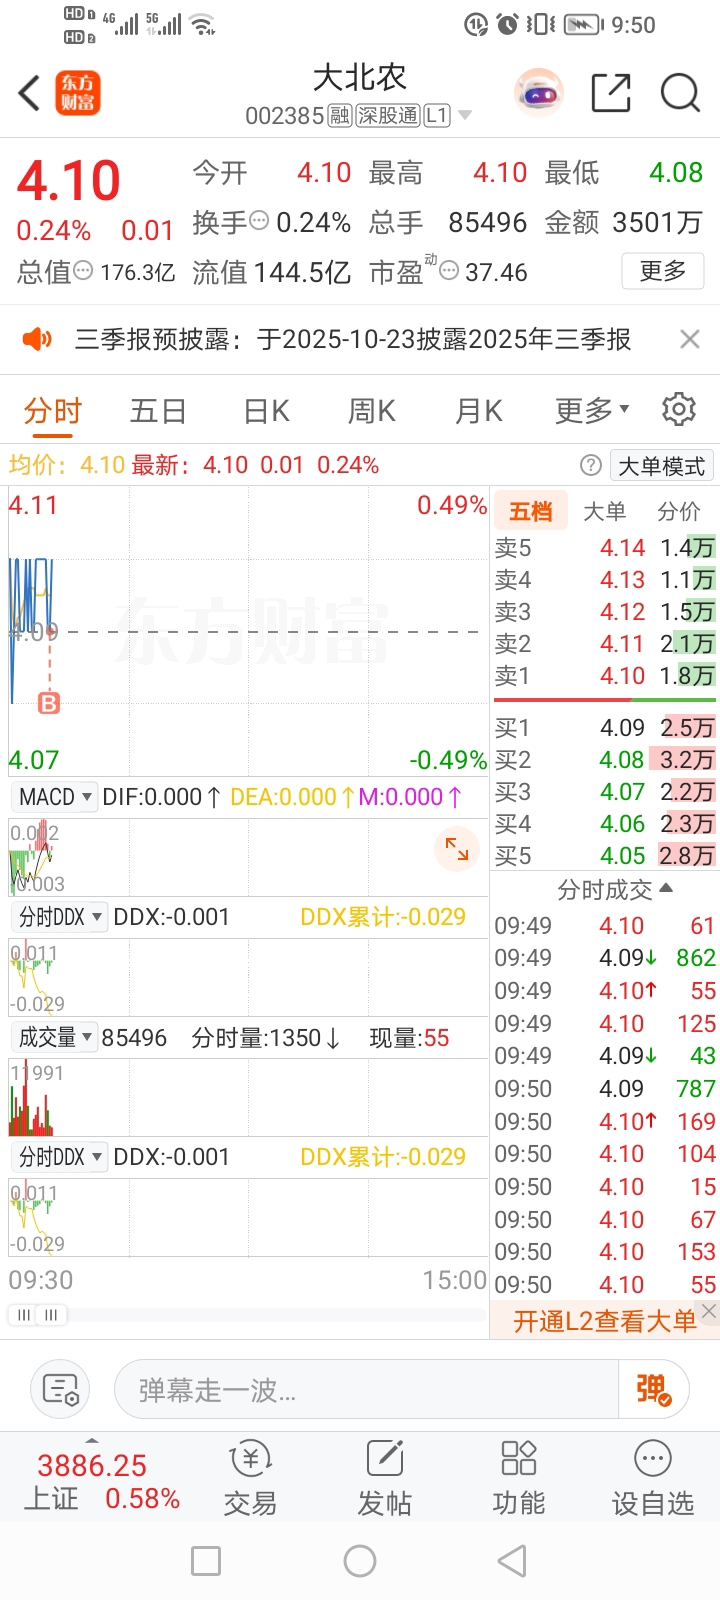The height and width of the screenshot is (1600, 720).
Task: Open the 成交量 indicator dropdown
Action: 55,1037
